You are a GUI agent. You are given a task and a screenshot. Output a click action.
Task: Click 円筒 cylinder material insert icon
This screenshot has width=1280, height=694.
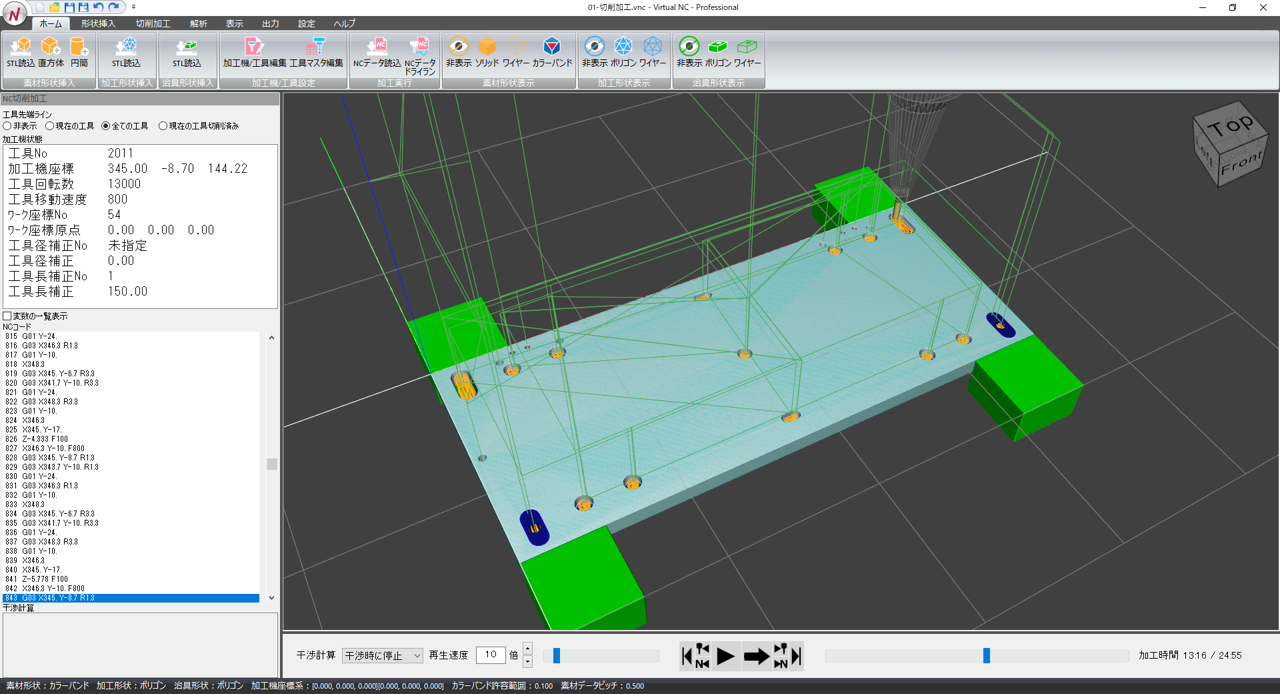click(79, 52)
